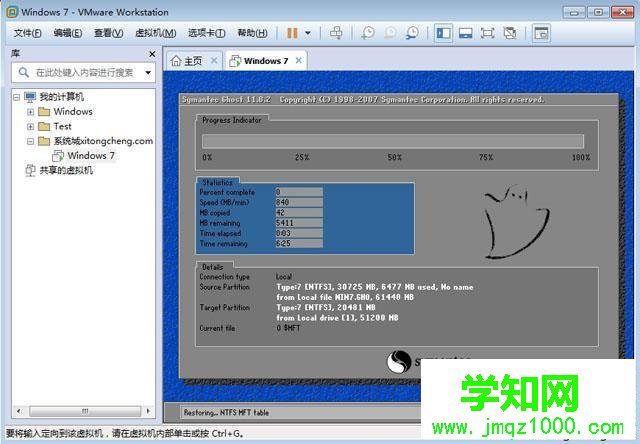640x444 pixels.
Task: Select the 系统城xitongcheng.com folder
Action: (103, 141)
